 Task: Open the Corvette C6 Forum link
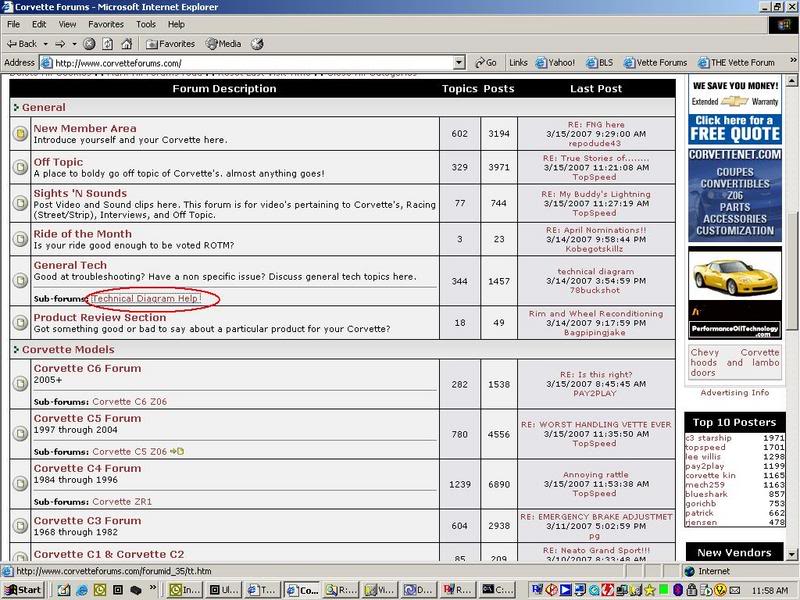[x=87, y=368]
